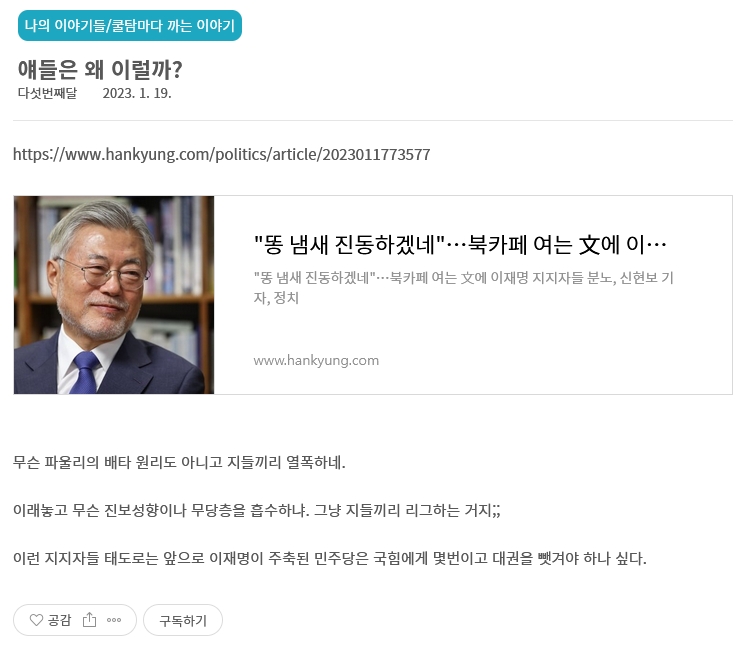This screenshot has height=668, width=741.
Task: Open the 나의 이야기들/쿨탐마다 까는 이야기 category tag
Action: pyautogui.click(x=130, y=26)
